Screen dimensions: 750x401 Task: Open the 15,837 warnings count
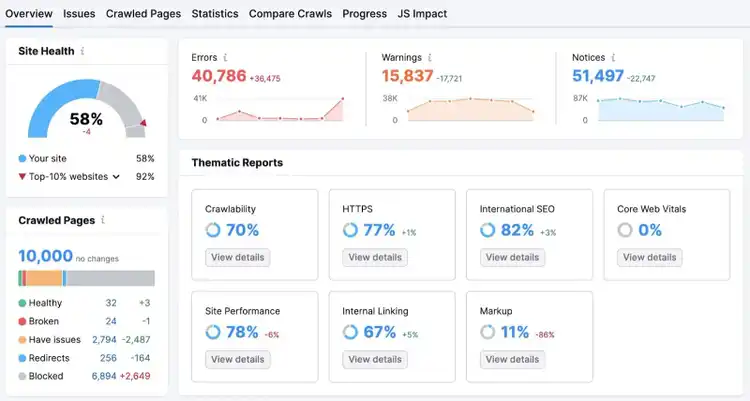pyautogui.click(x=407, y=76)
